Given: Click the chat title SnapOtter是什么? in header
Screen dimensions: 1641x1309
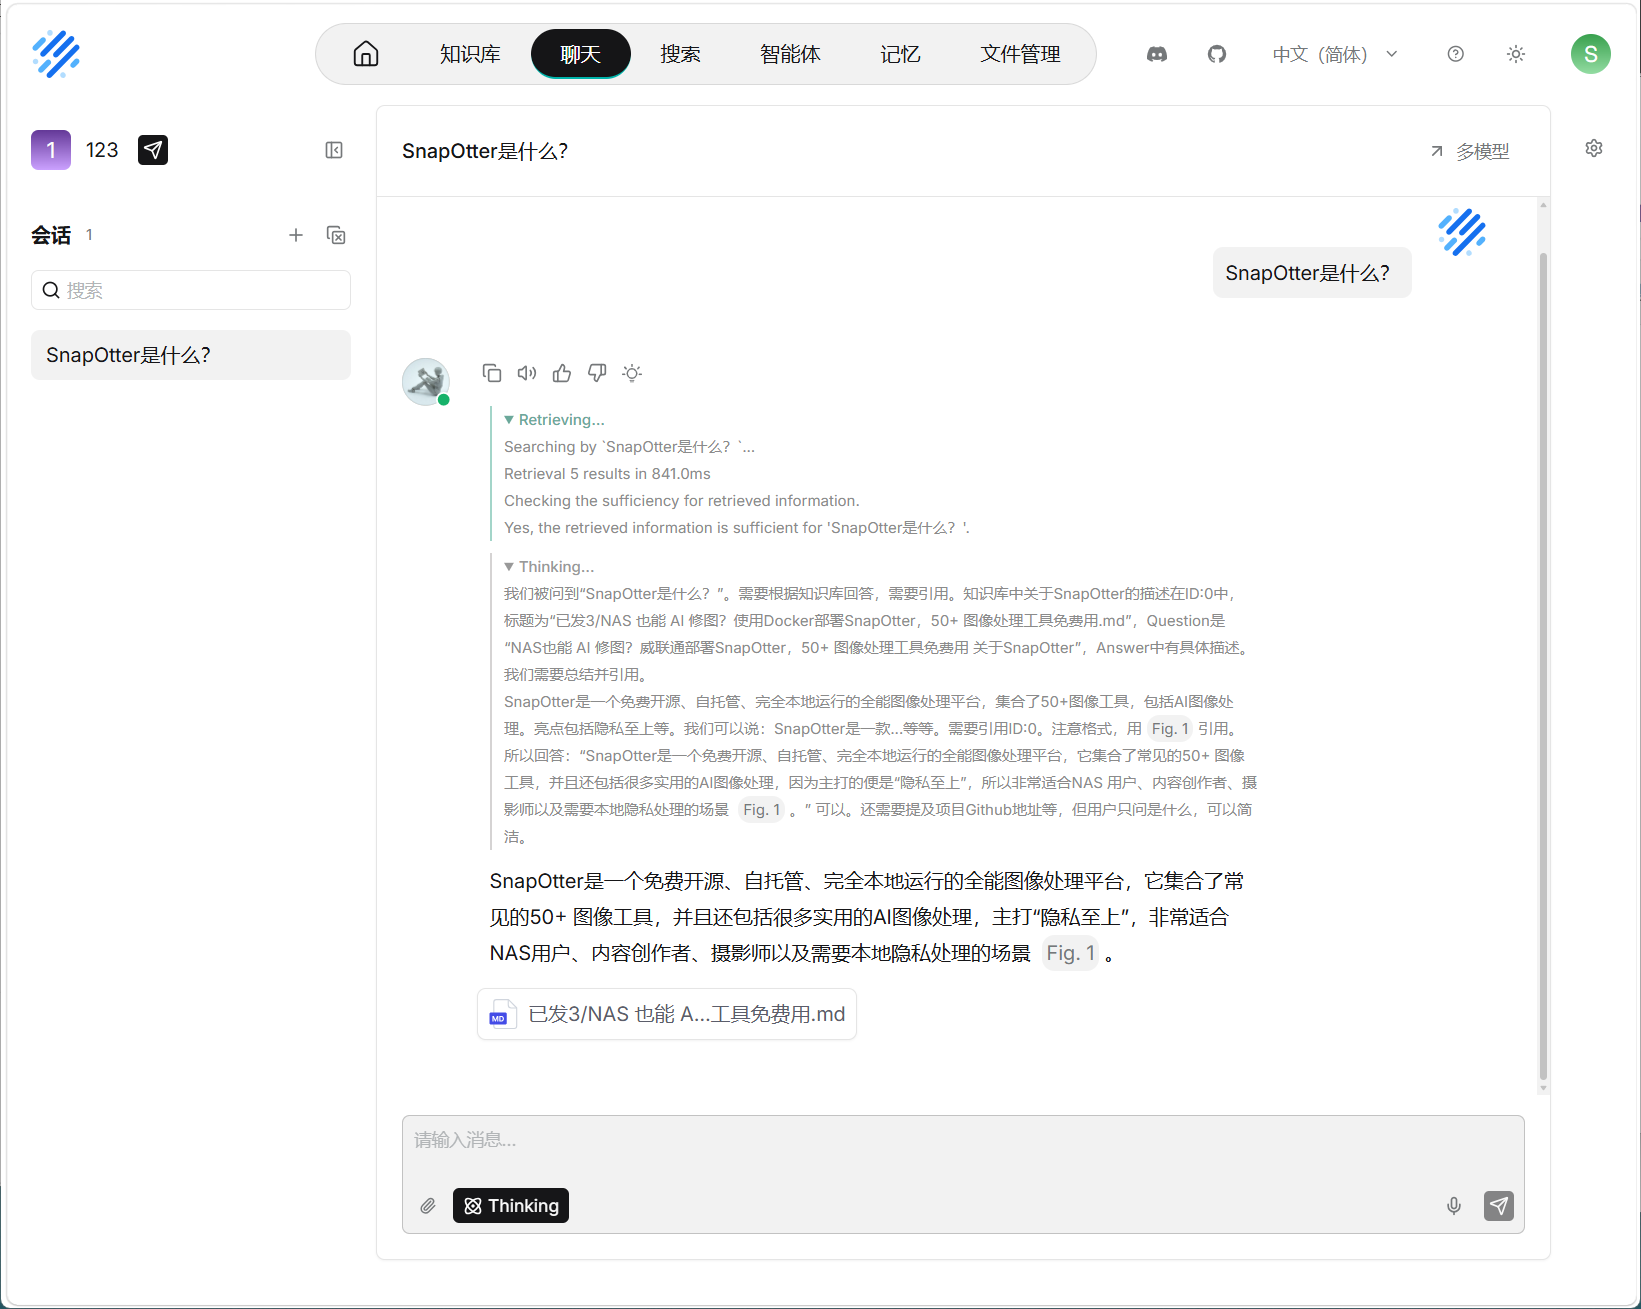Looking at the screenshot, I should [x=485, y=151].
